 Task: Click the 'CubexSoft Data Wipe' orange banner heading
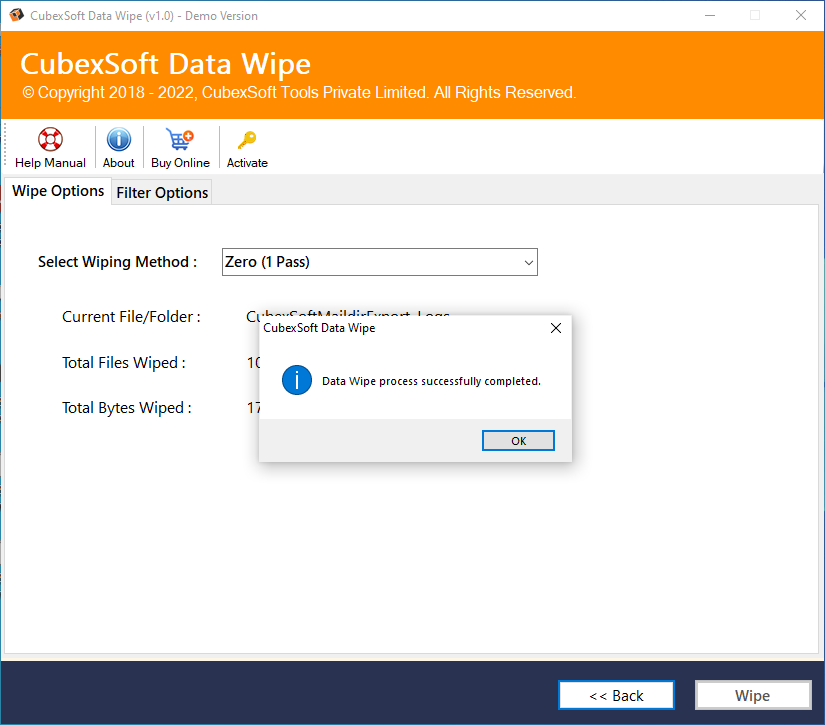[x=165, y=64]
